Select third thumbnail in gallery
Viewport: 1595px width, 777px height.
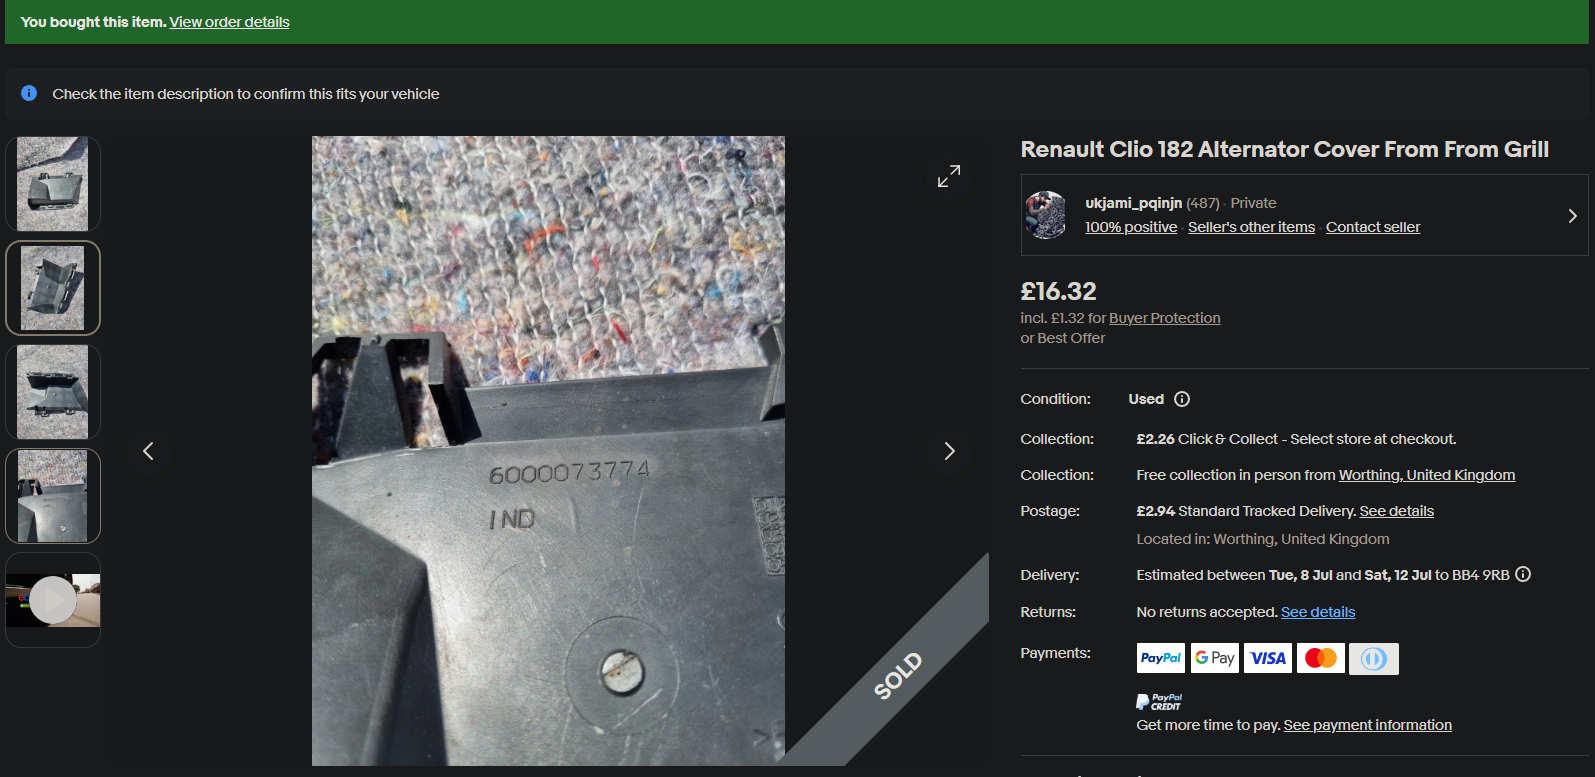click(x=53, y=392)
